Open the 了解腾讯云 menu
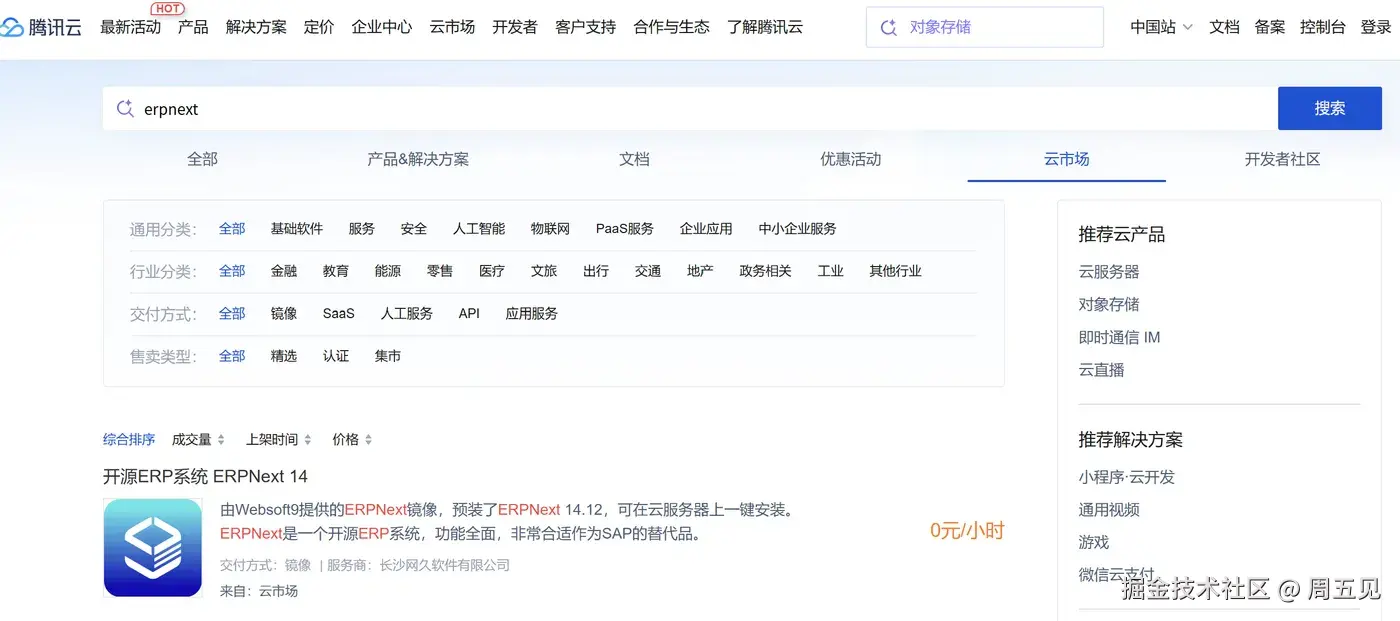This screenshot has height=621, width=1400. [765, 27]
